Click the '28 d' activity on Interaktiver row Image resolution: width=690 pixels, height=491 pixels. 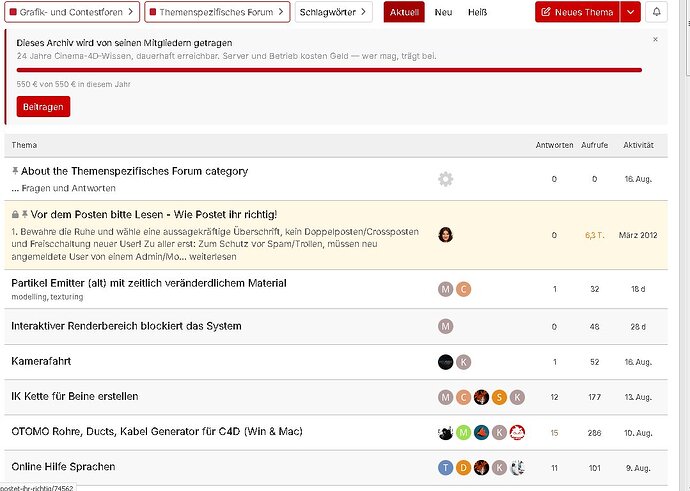click(x=638, y=327)
